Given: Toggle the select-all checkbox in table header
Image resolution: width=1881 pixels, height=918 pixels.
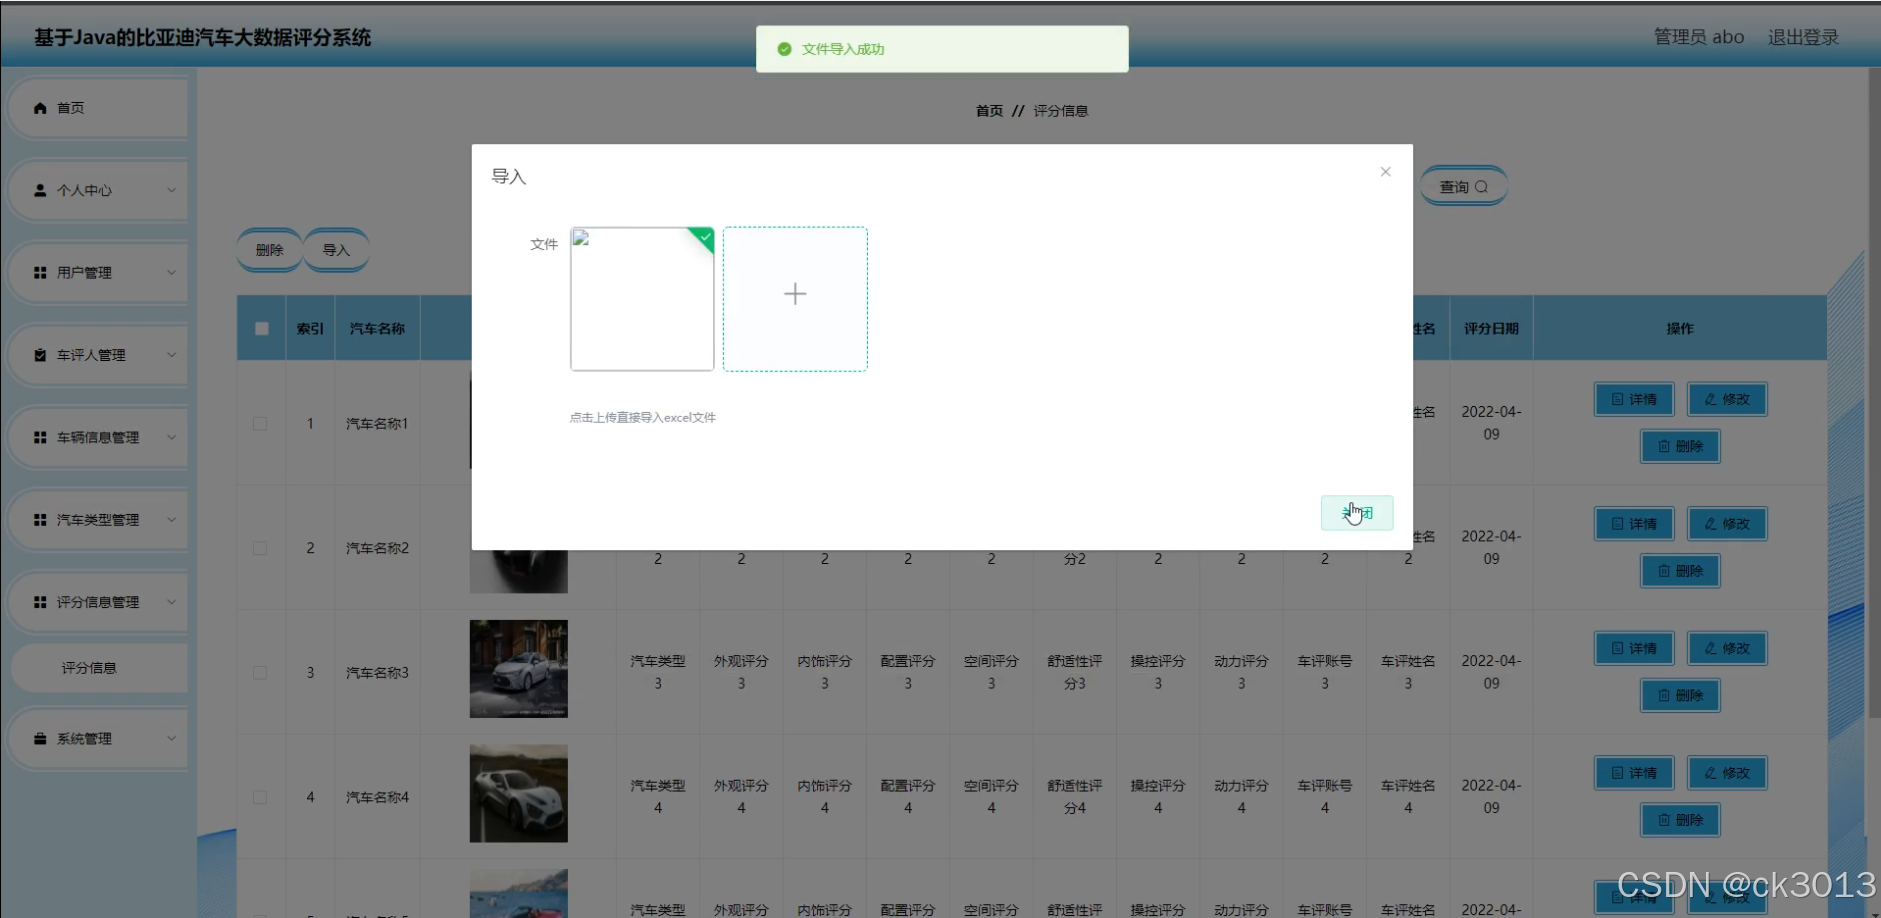Looking at the screenshot, I should coord(261,328).
